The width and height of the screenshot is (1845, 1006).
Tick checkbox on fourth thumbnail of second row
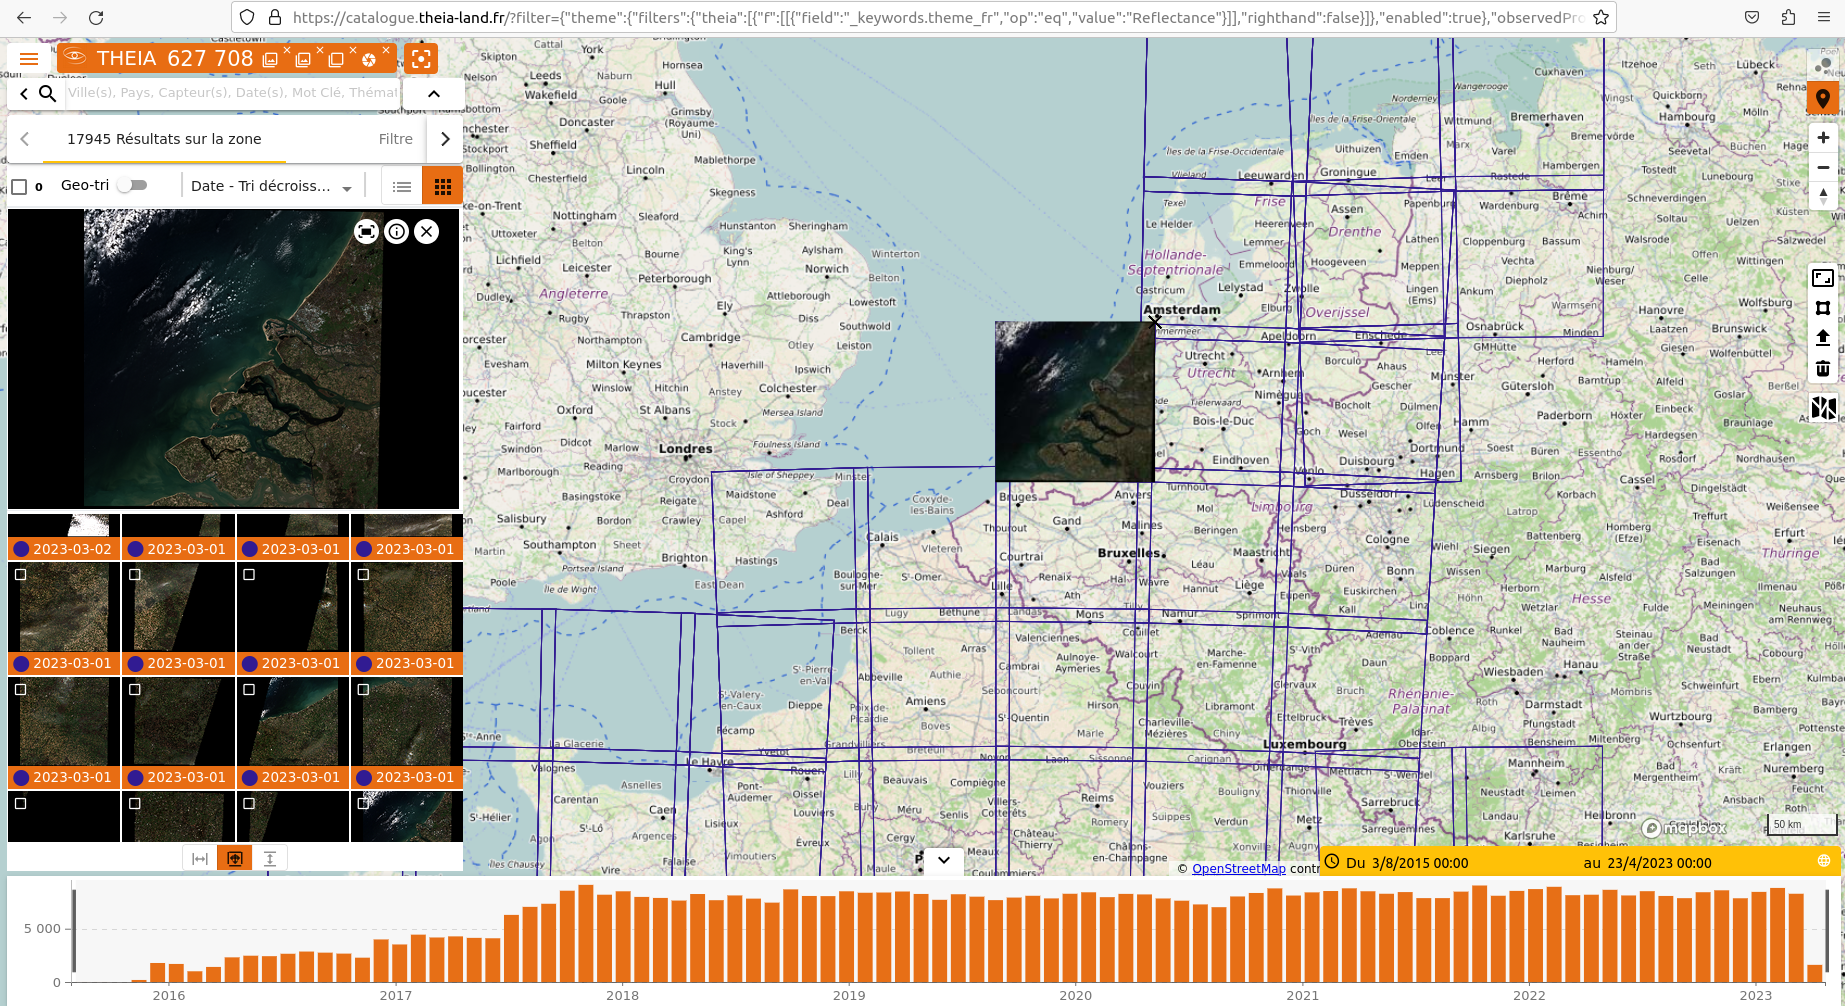point(363,575)
